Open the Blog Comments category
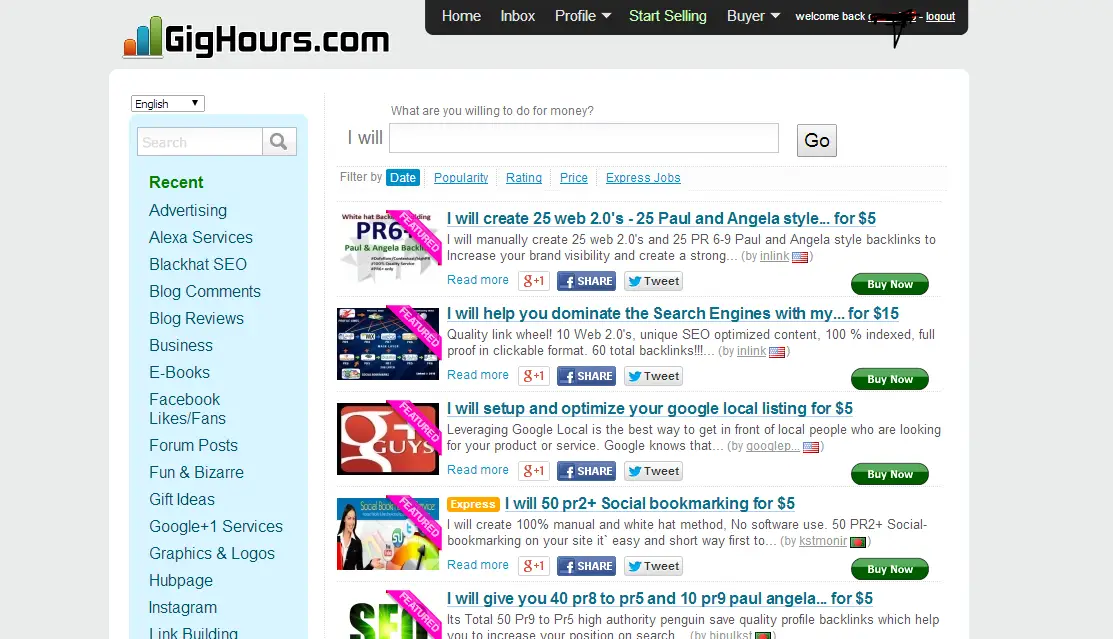This screenshot has width=1113, height=639. point(205,292)
